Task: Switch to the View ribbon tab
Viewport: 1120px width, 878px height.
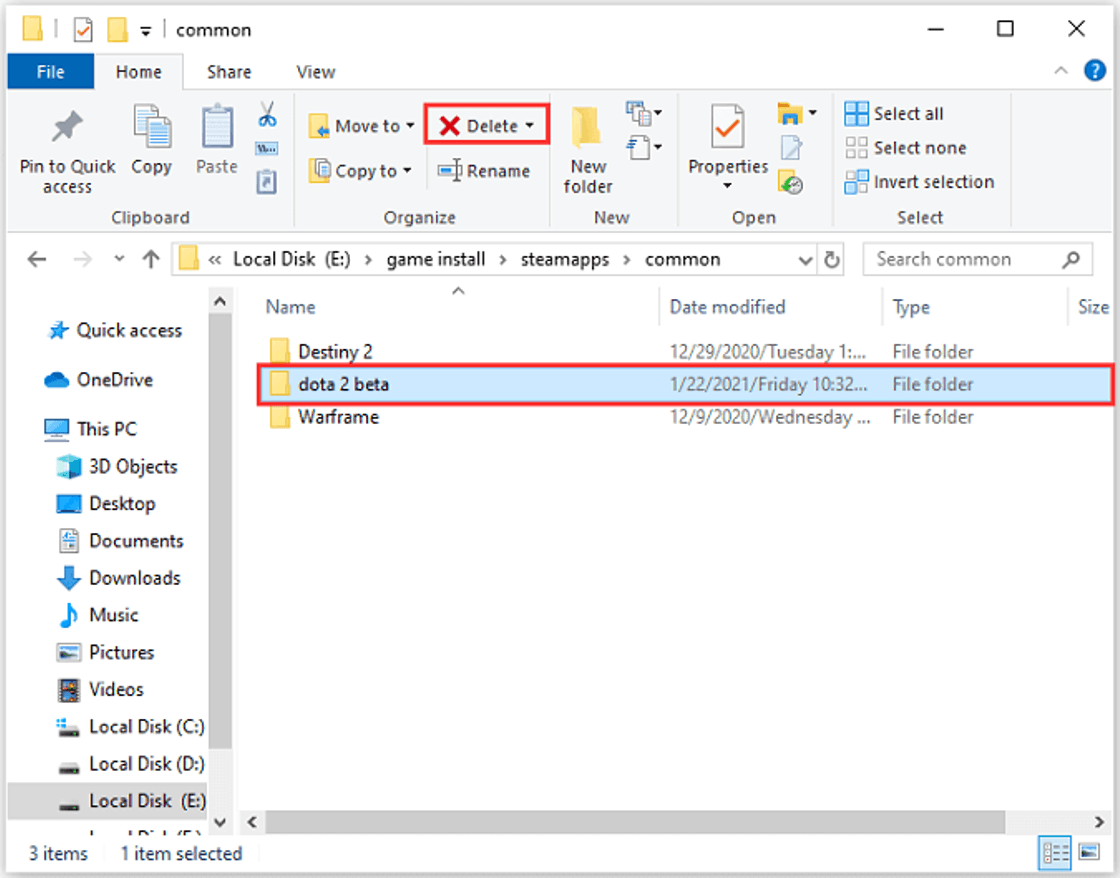Action: [x=315, y=71]
